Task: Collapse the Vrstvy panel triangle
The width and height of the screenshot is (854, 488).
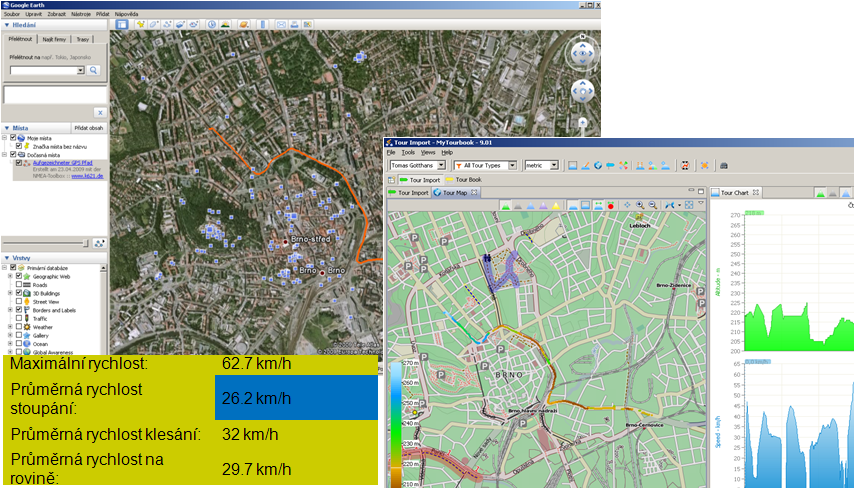Action: pos(7,258)
